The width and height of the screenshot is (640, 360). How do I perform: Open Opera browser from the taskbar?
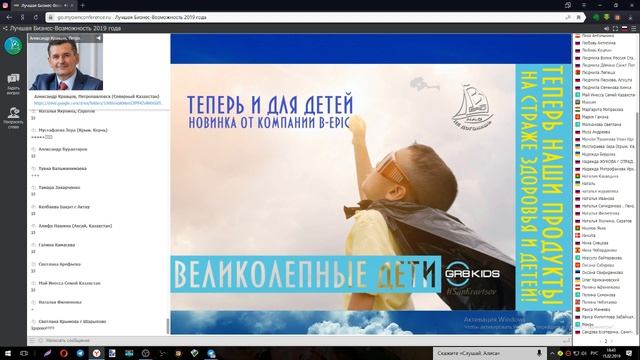pos(64,353)
